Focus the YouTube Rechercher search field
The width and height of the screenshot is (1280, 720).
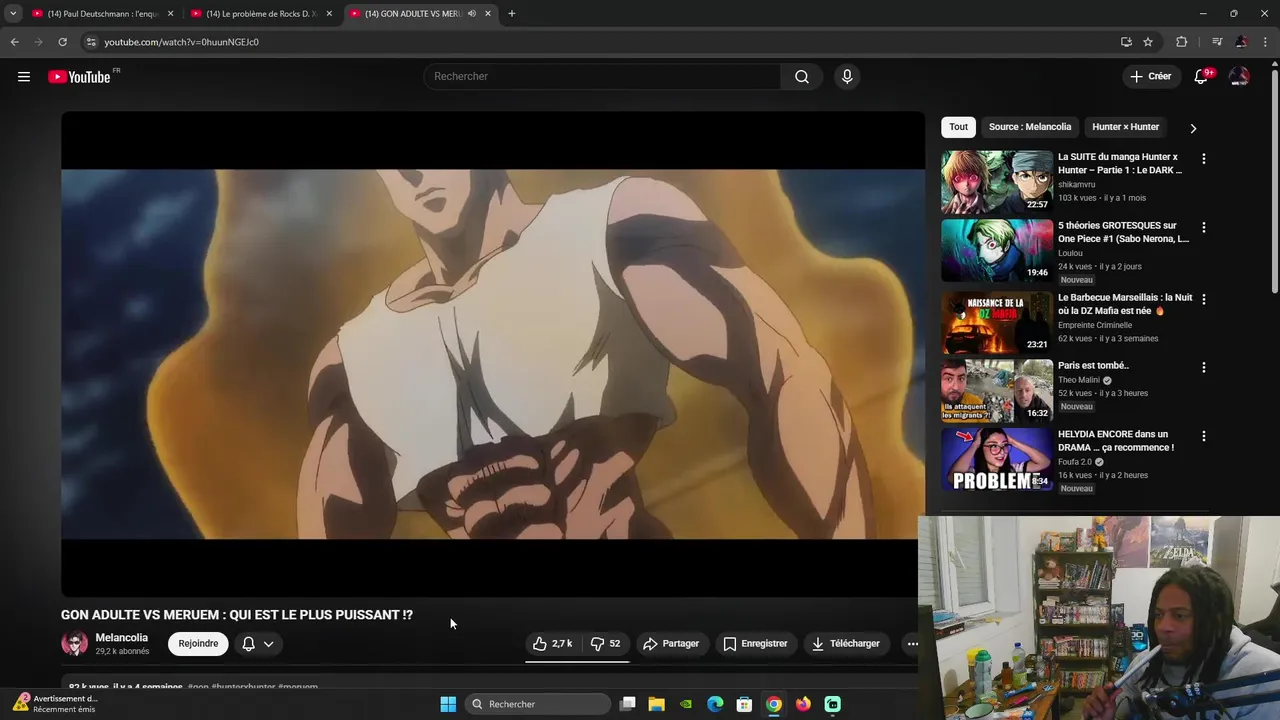click(x=603, y=77)
